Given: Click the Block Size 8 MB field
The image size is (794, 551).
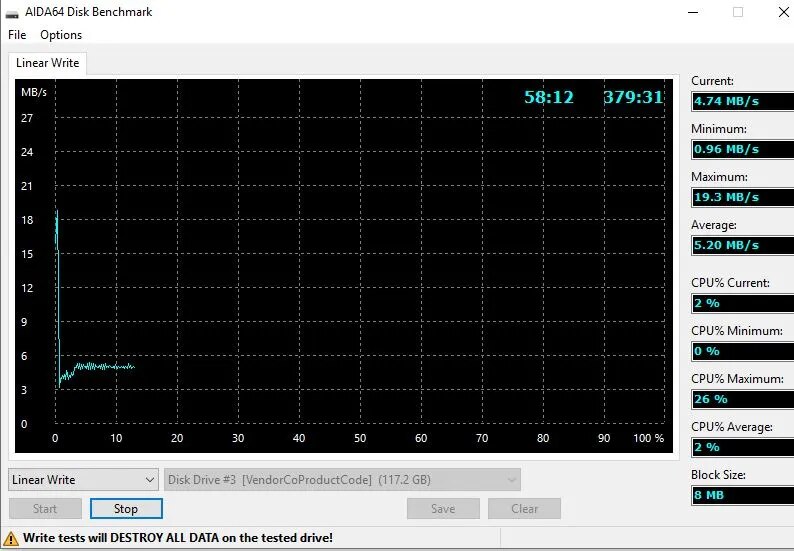Looking at the screenshot, I should click(742, 495).
